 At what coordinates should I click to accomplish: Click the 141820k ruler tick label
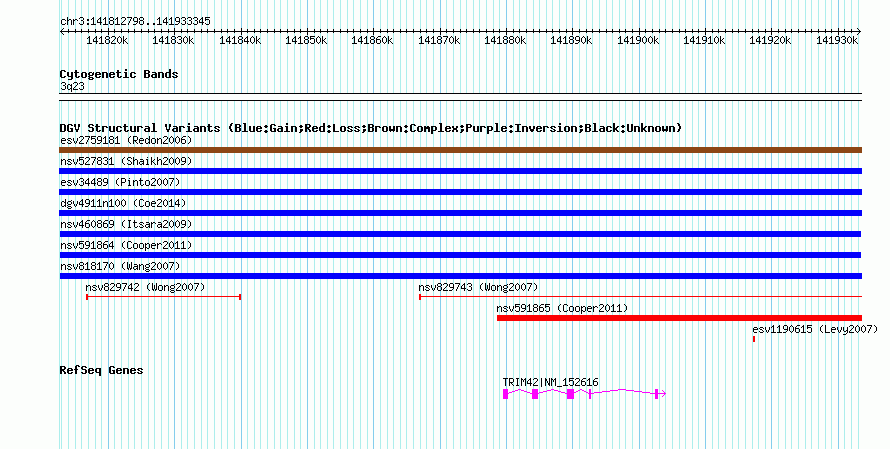click(x=107, y=40)
